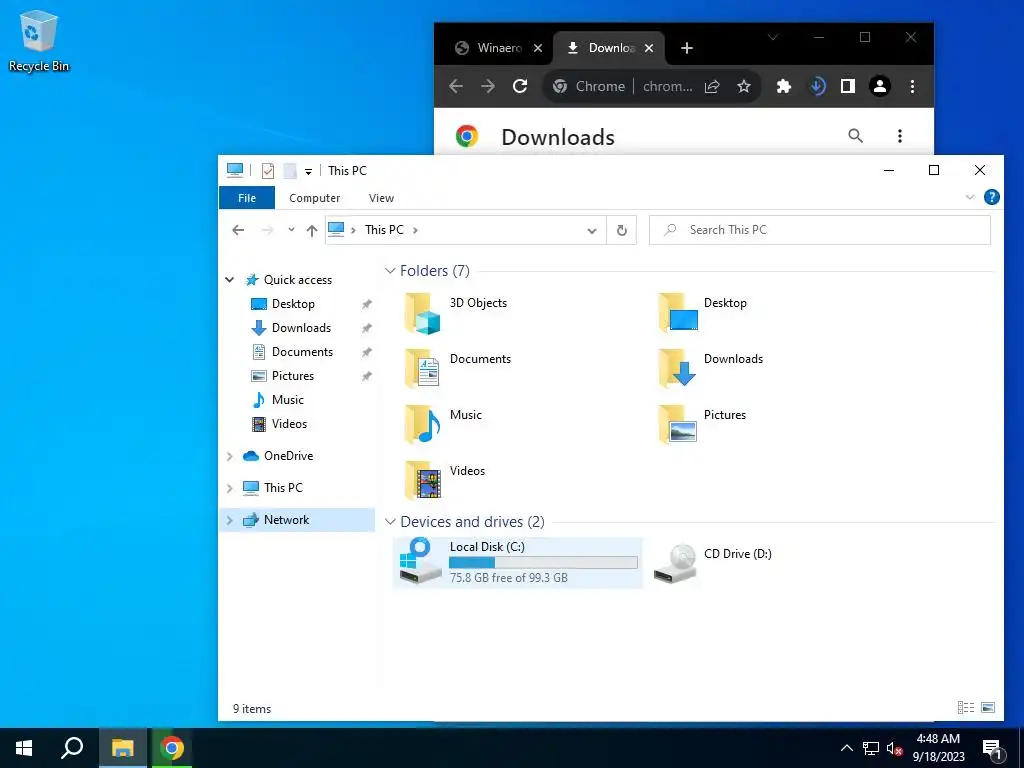Search downloads magnifier in Chrome page
The height and width of the screenshot is (768, 1024).
pyautogui.click(x=856, y=136)
